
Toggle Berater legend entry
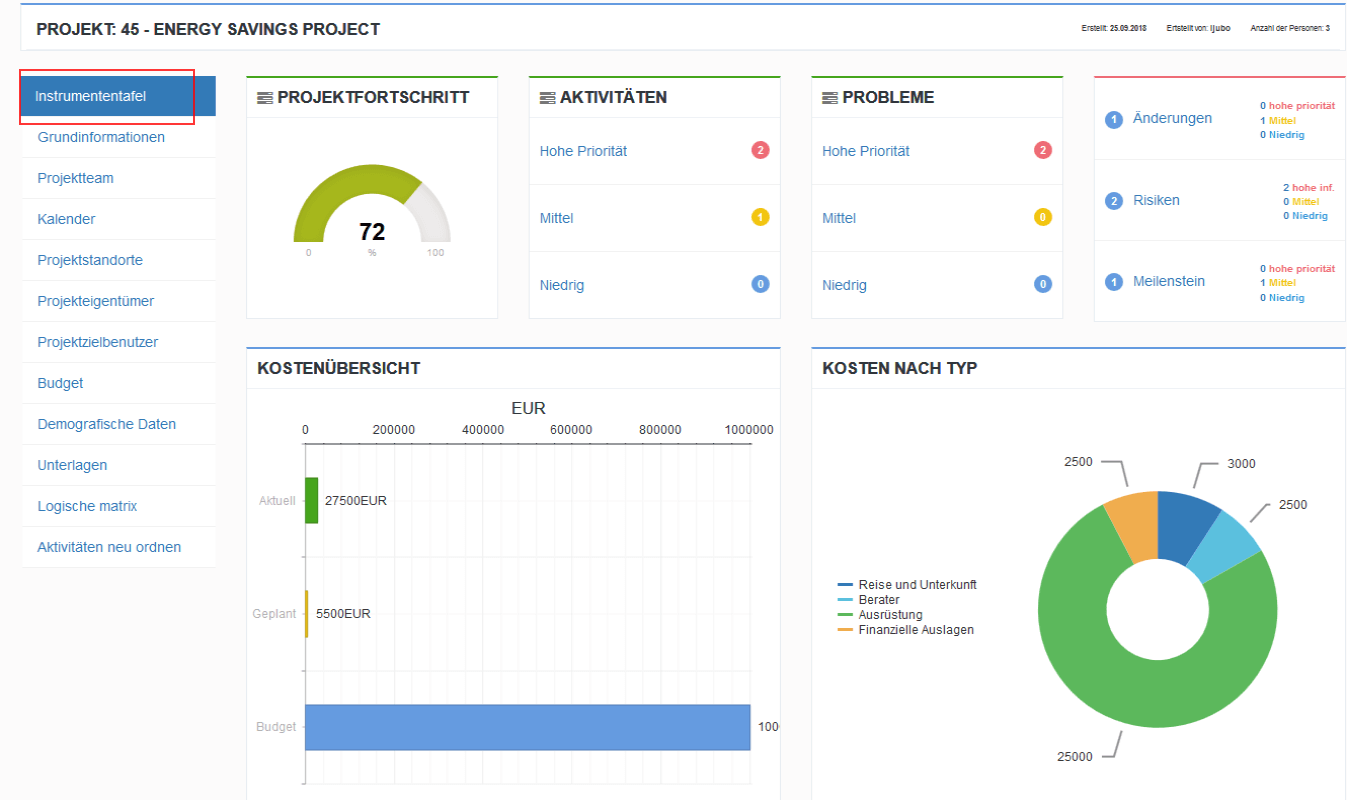868,600
